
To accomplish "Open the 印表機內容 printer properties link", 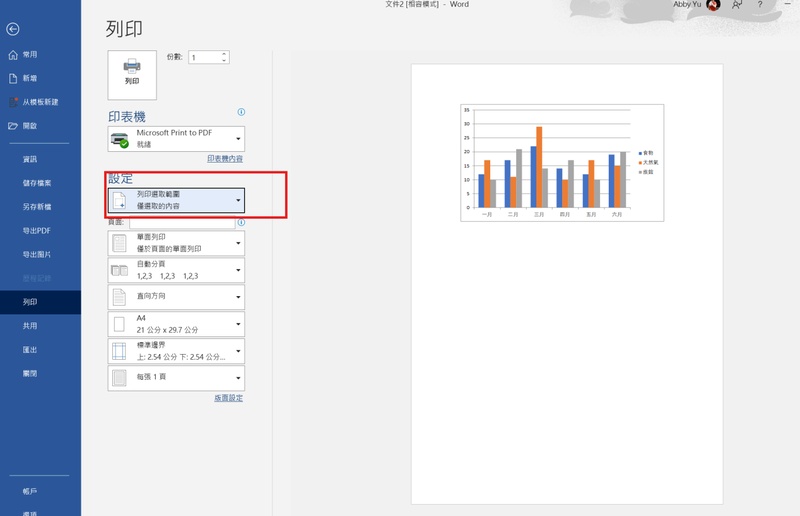I will pos(225,159).
